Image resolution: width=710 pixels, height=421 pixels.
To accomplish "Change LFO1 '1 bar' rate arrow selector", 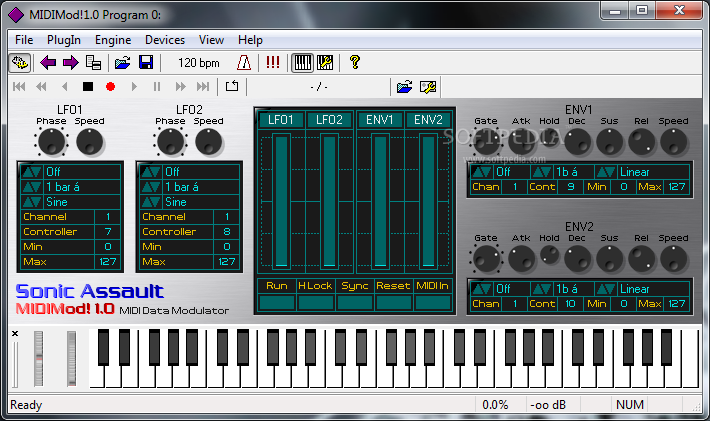I will click(32, 187).
